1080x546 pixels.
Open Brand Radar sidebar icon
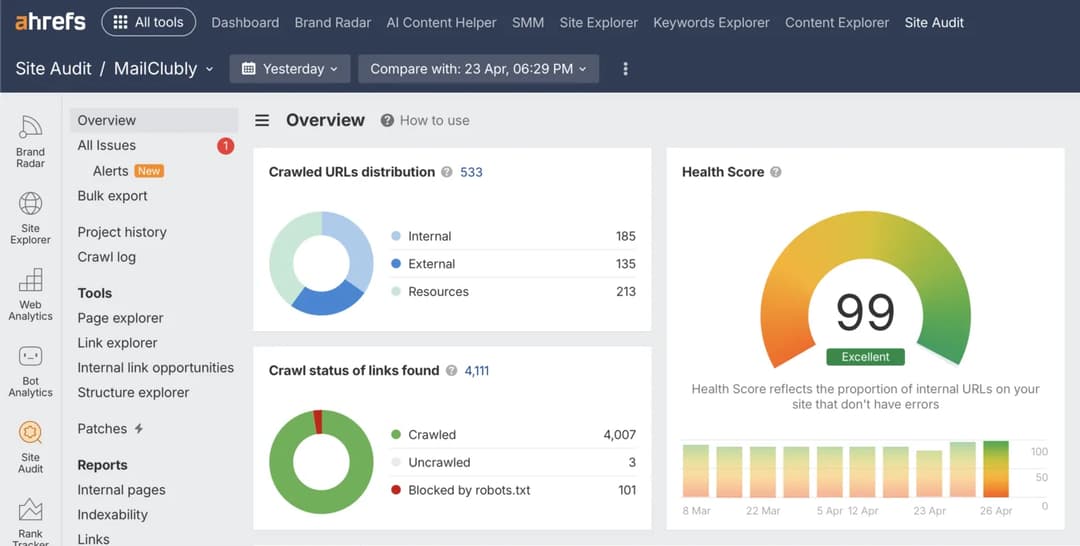(30, 142)
